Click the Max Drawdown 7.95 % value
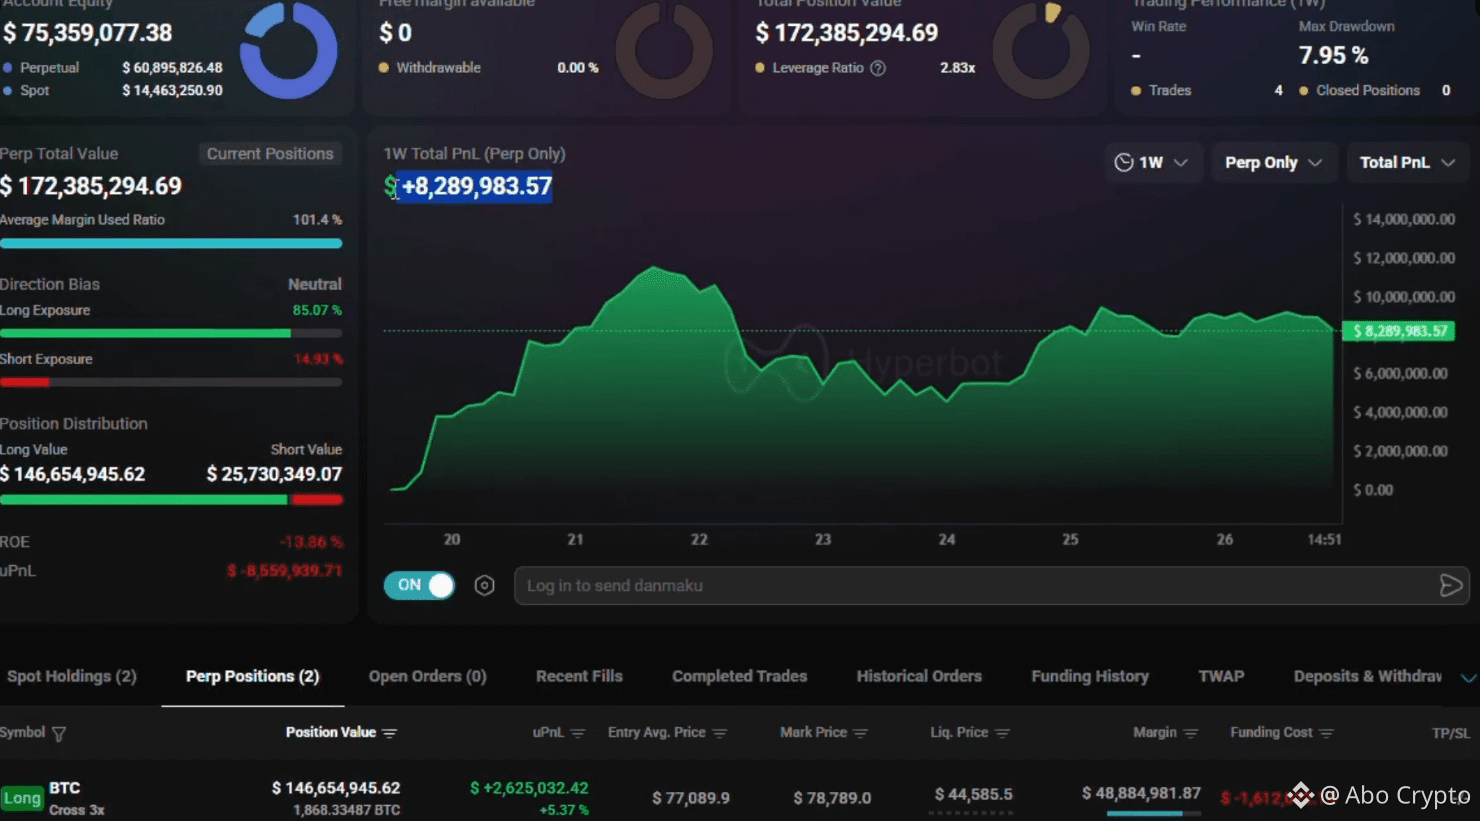Screen dimensions: 1480x821 tap(1333, 55)
